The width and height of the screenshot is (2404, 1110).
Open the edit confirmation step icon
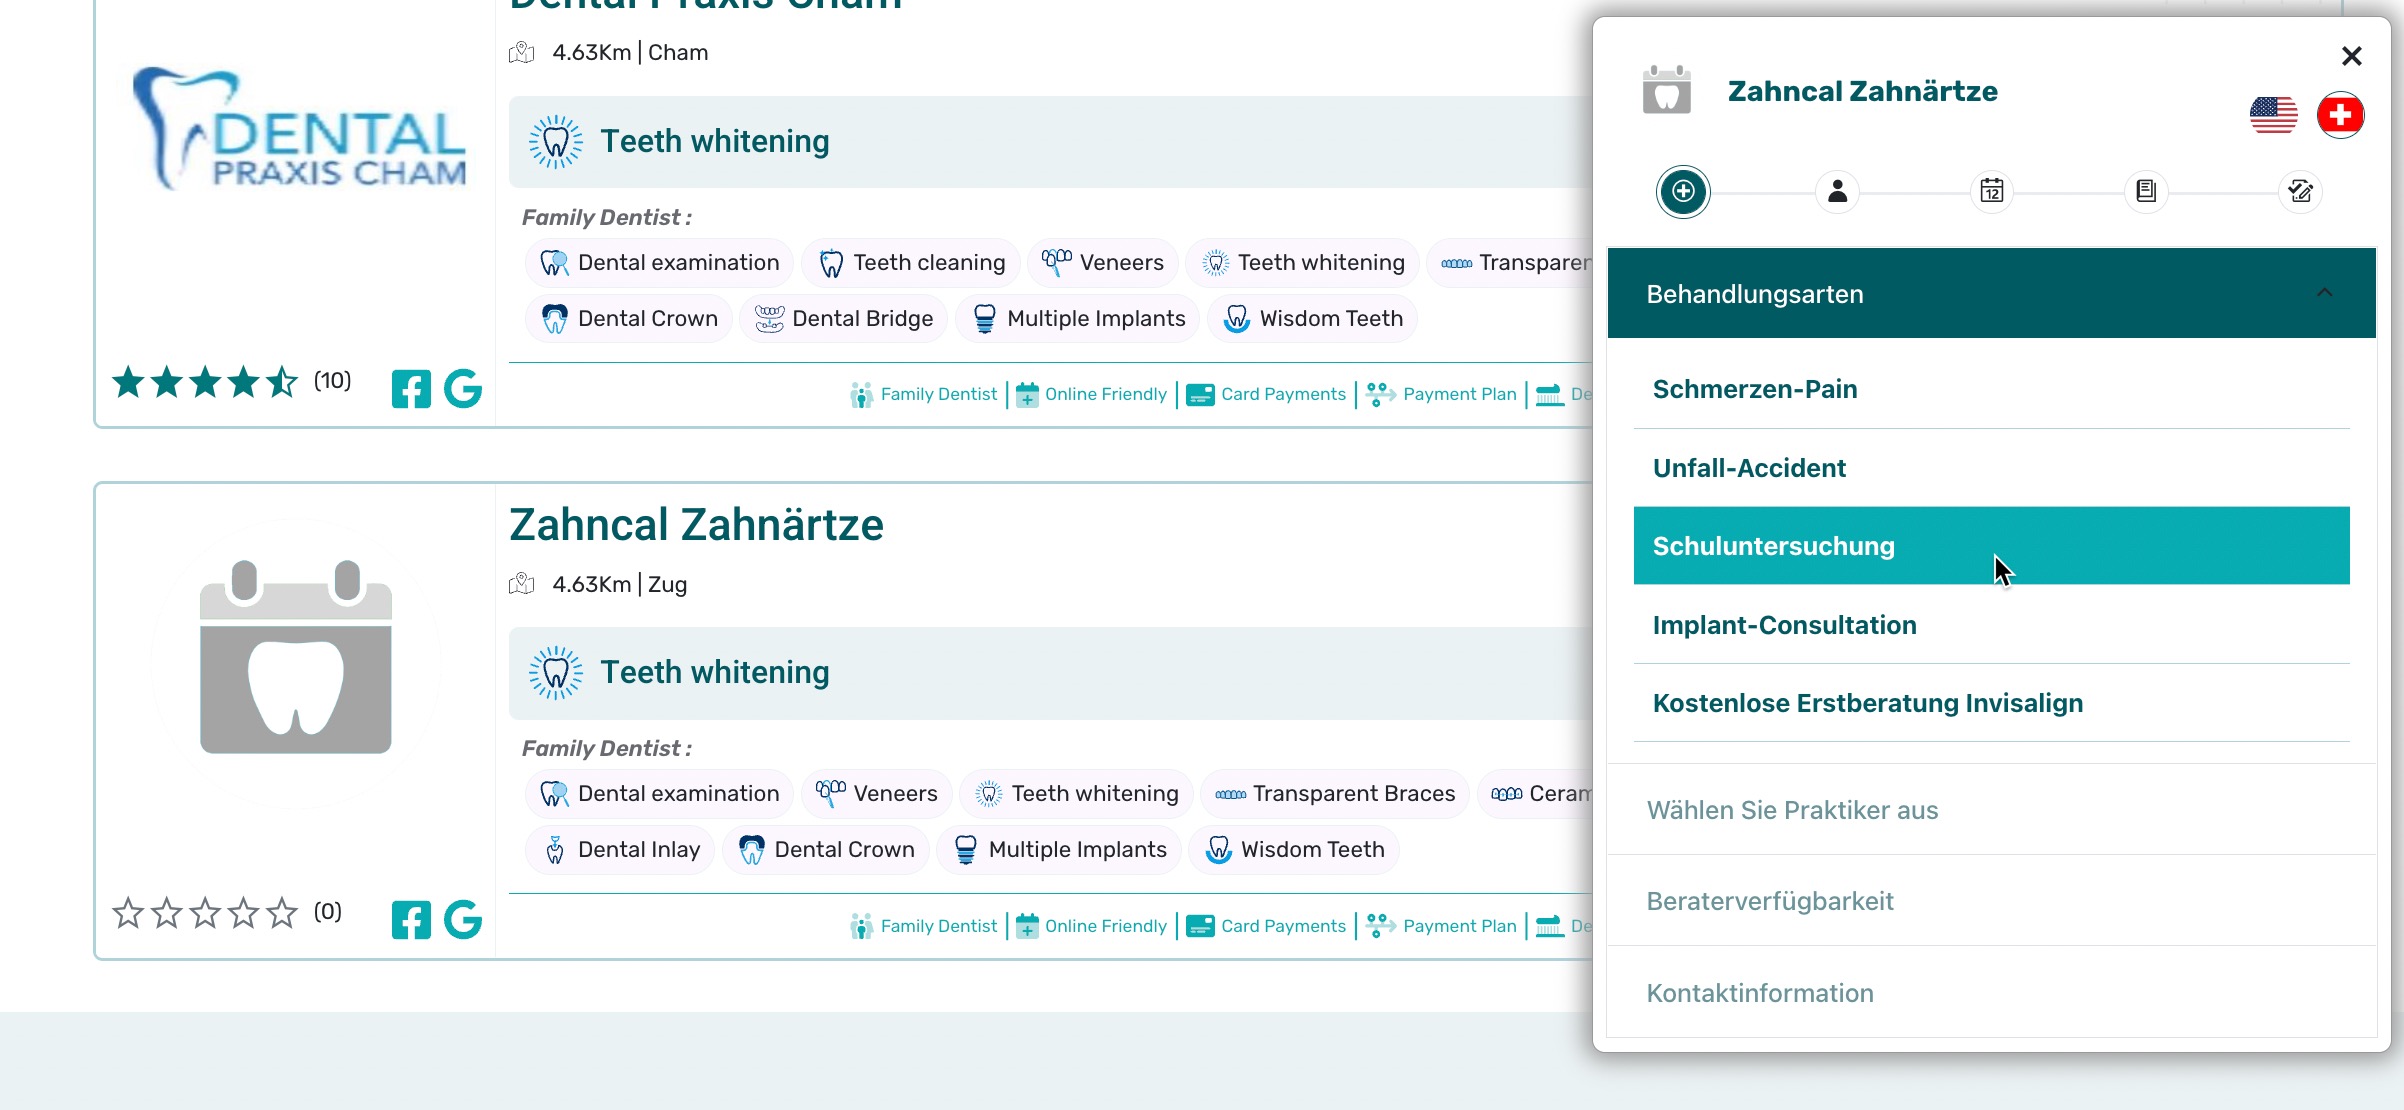2300,191
